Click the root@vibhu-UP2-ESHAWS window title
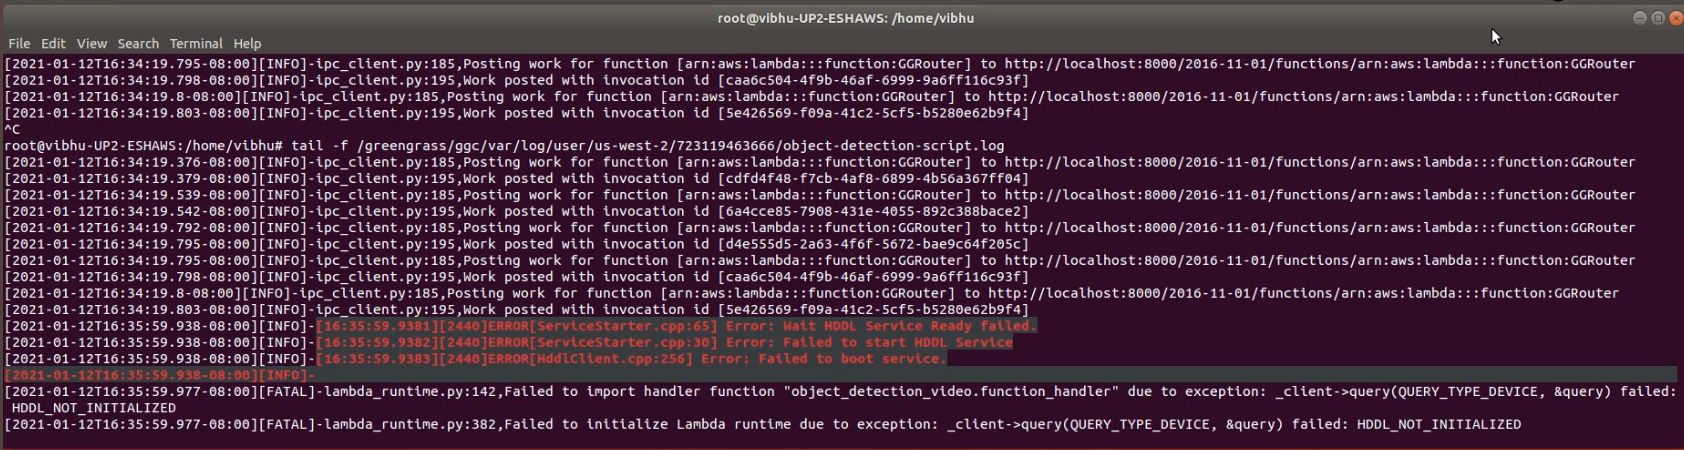This screenshot has height=450, width=1684. [845, 18]
